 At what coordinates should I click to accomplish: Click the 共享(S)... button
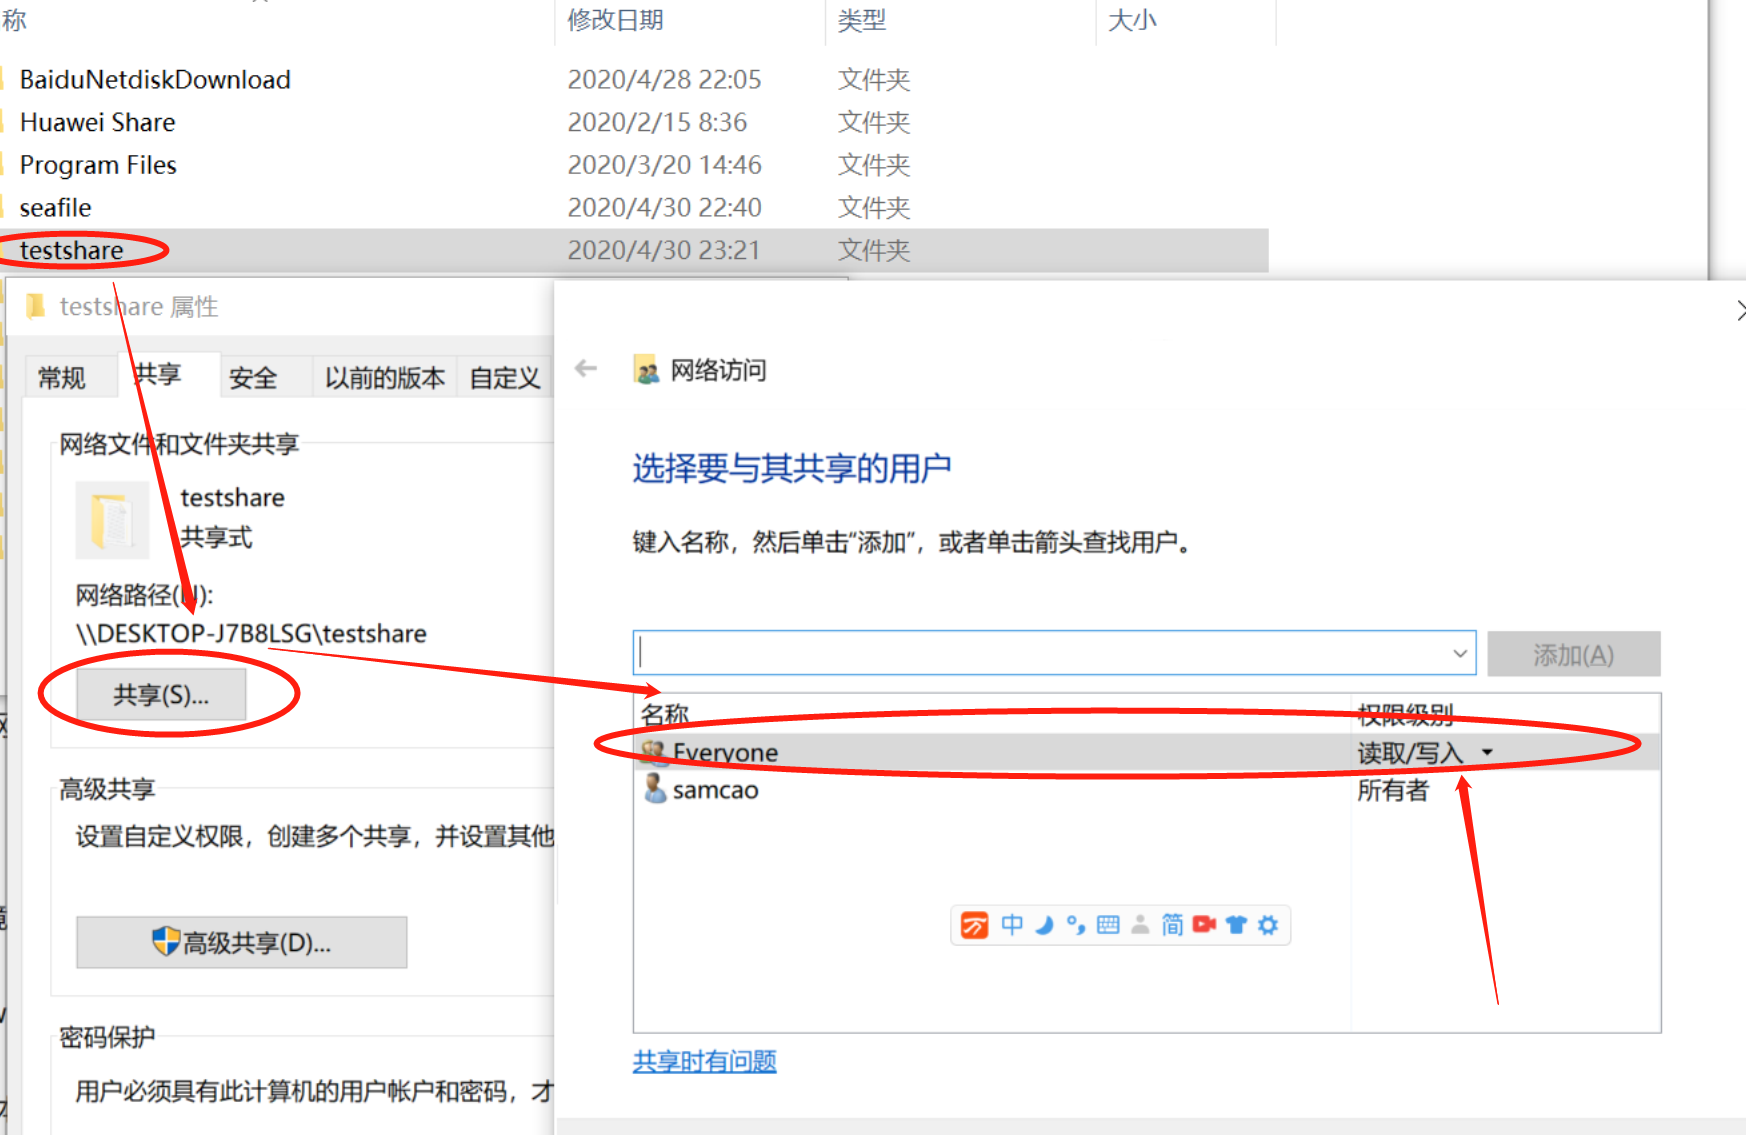(x=161, y=695)
